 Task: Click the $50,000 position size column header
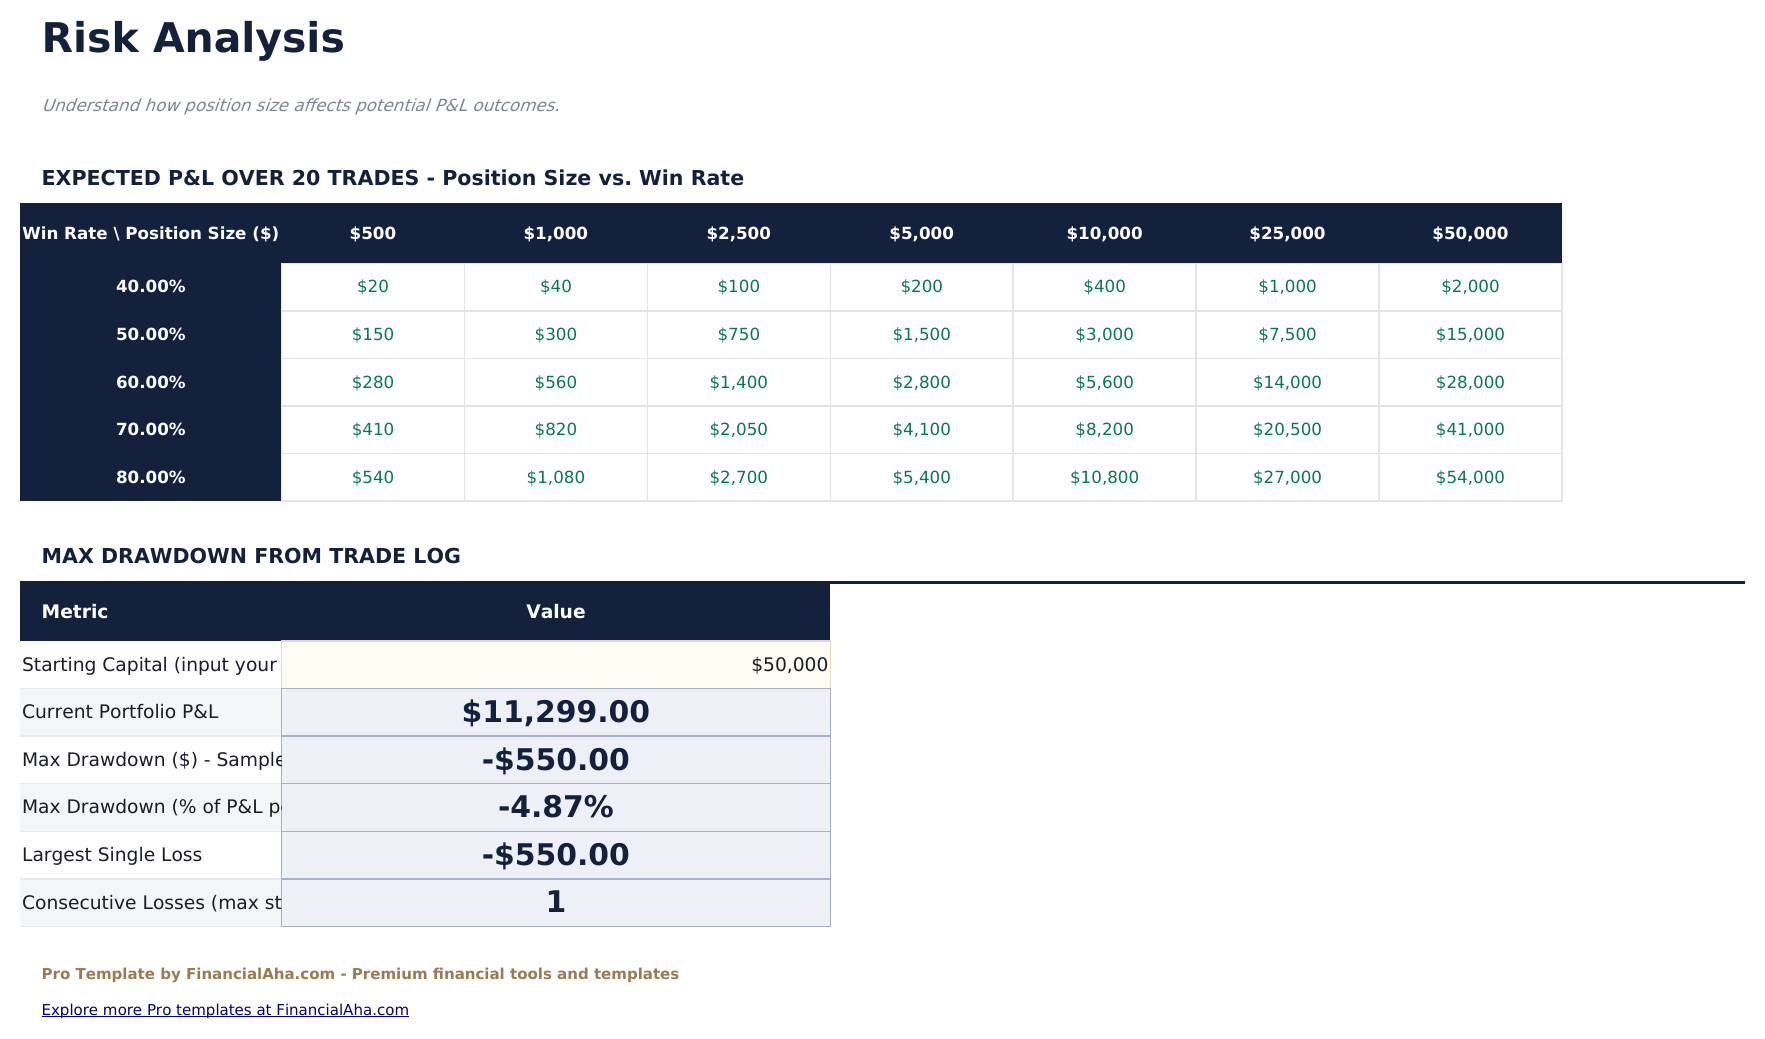tap(1470, 233)
